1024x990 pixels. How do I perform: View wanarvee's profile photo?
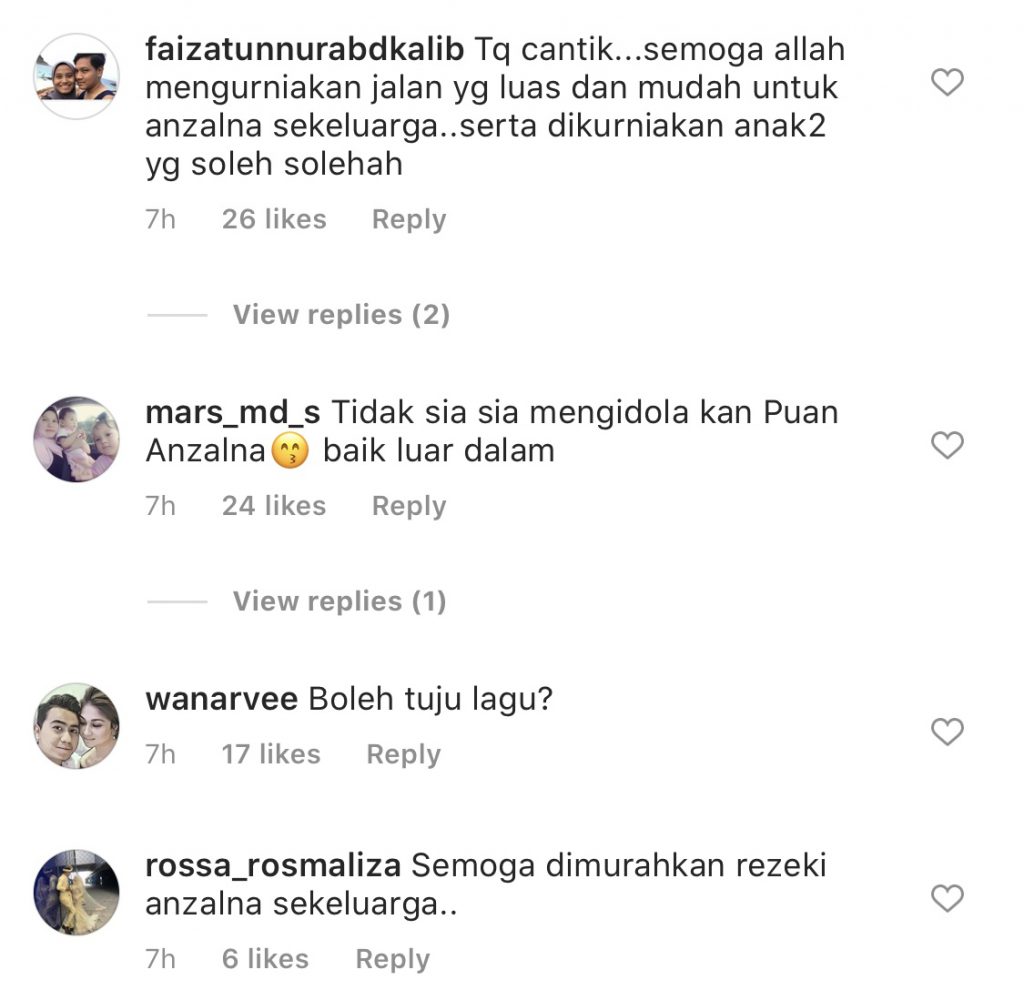tap(76, 726)
